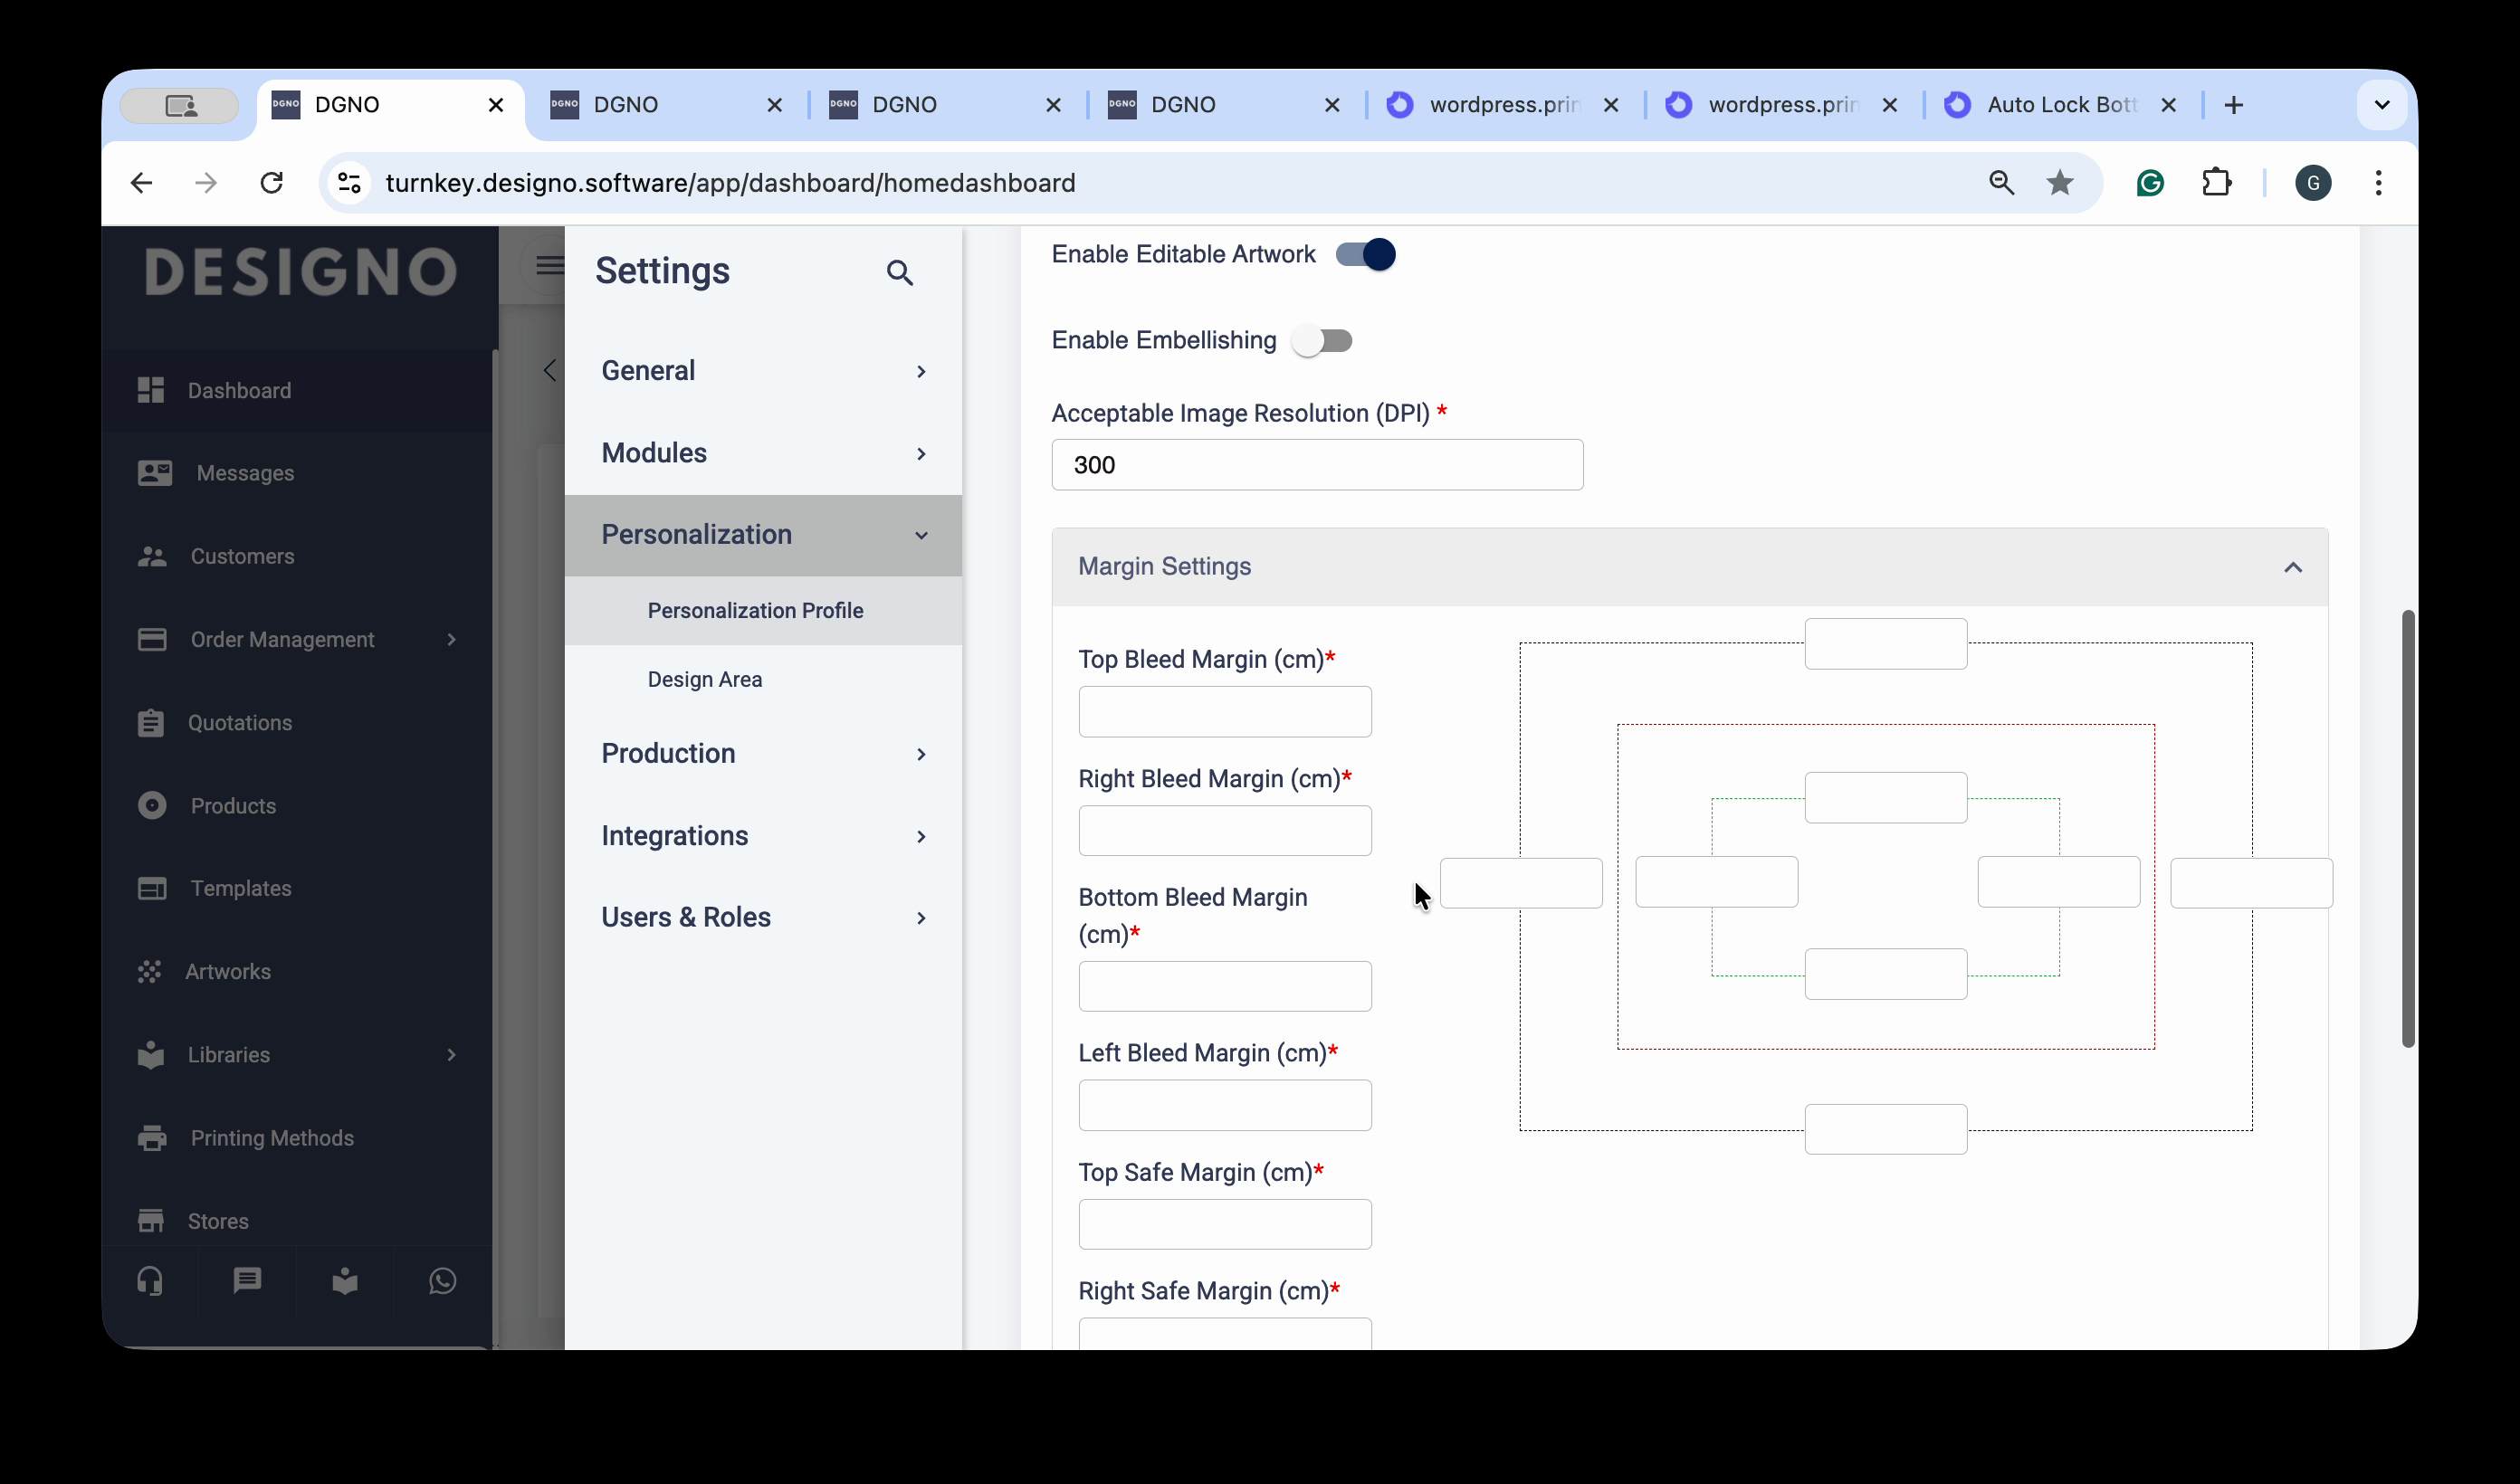This screenshot has height=1484, width=2520.
Task: Click the Grammarly extension icon
Action: point(2149,183)
